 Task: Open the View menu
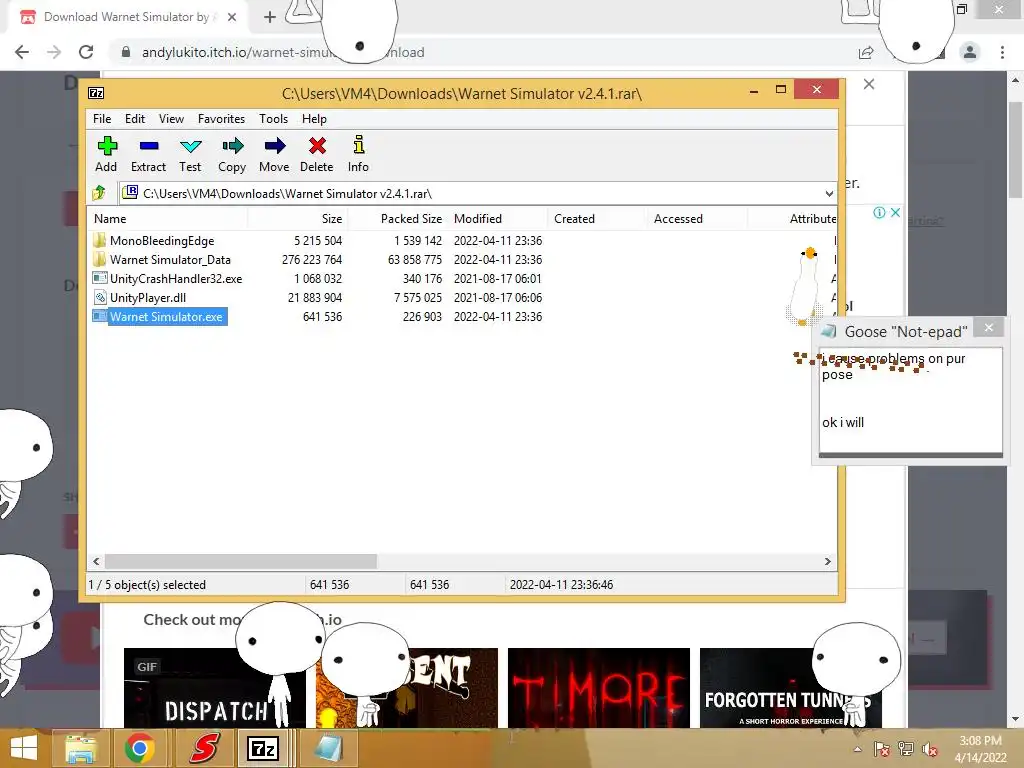[171, 119]
